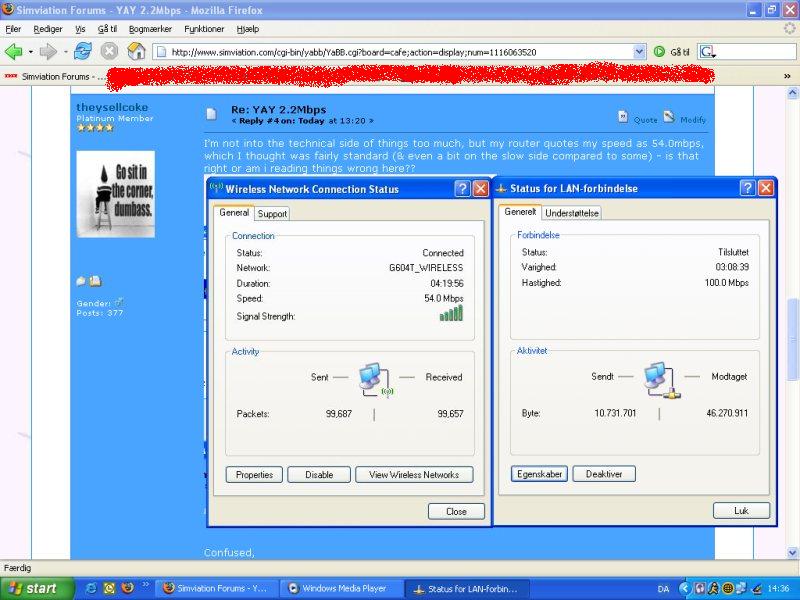Switch to the Support tab
Viewport: 800px width, 600px height.
pyautogui.click(x=272, y=213)
